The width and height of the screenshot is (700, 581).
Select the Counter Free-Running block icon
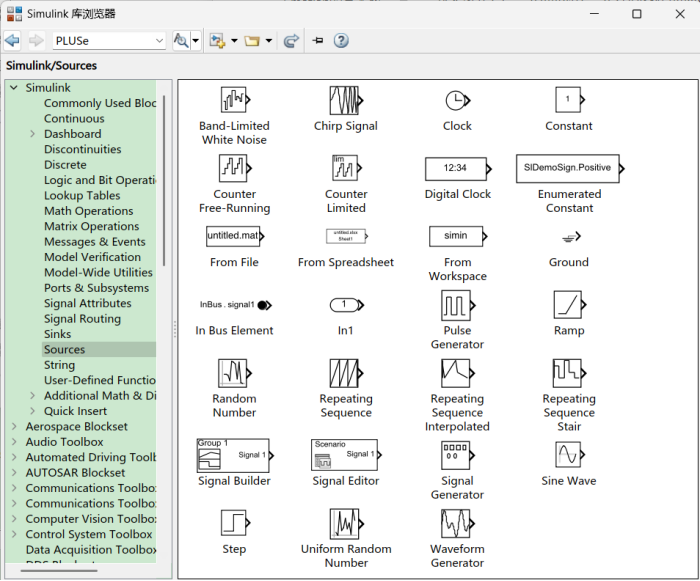pyautogui.click(x=235, y=168)
